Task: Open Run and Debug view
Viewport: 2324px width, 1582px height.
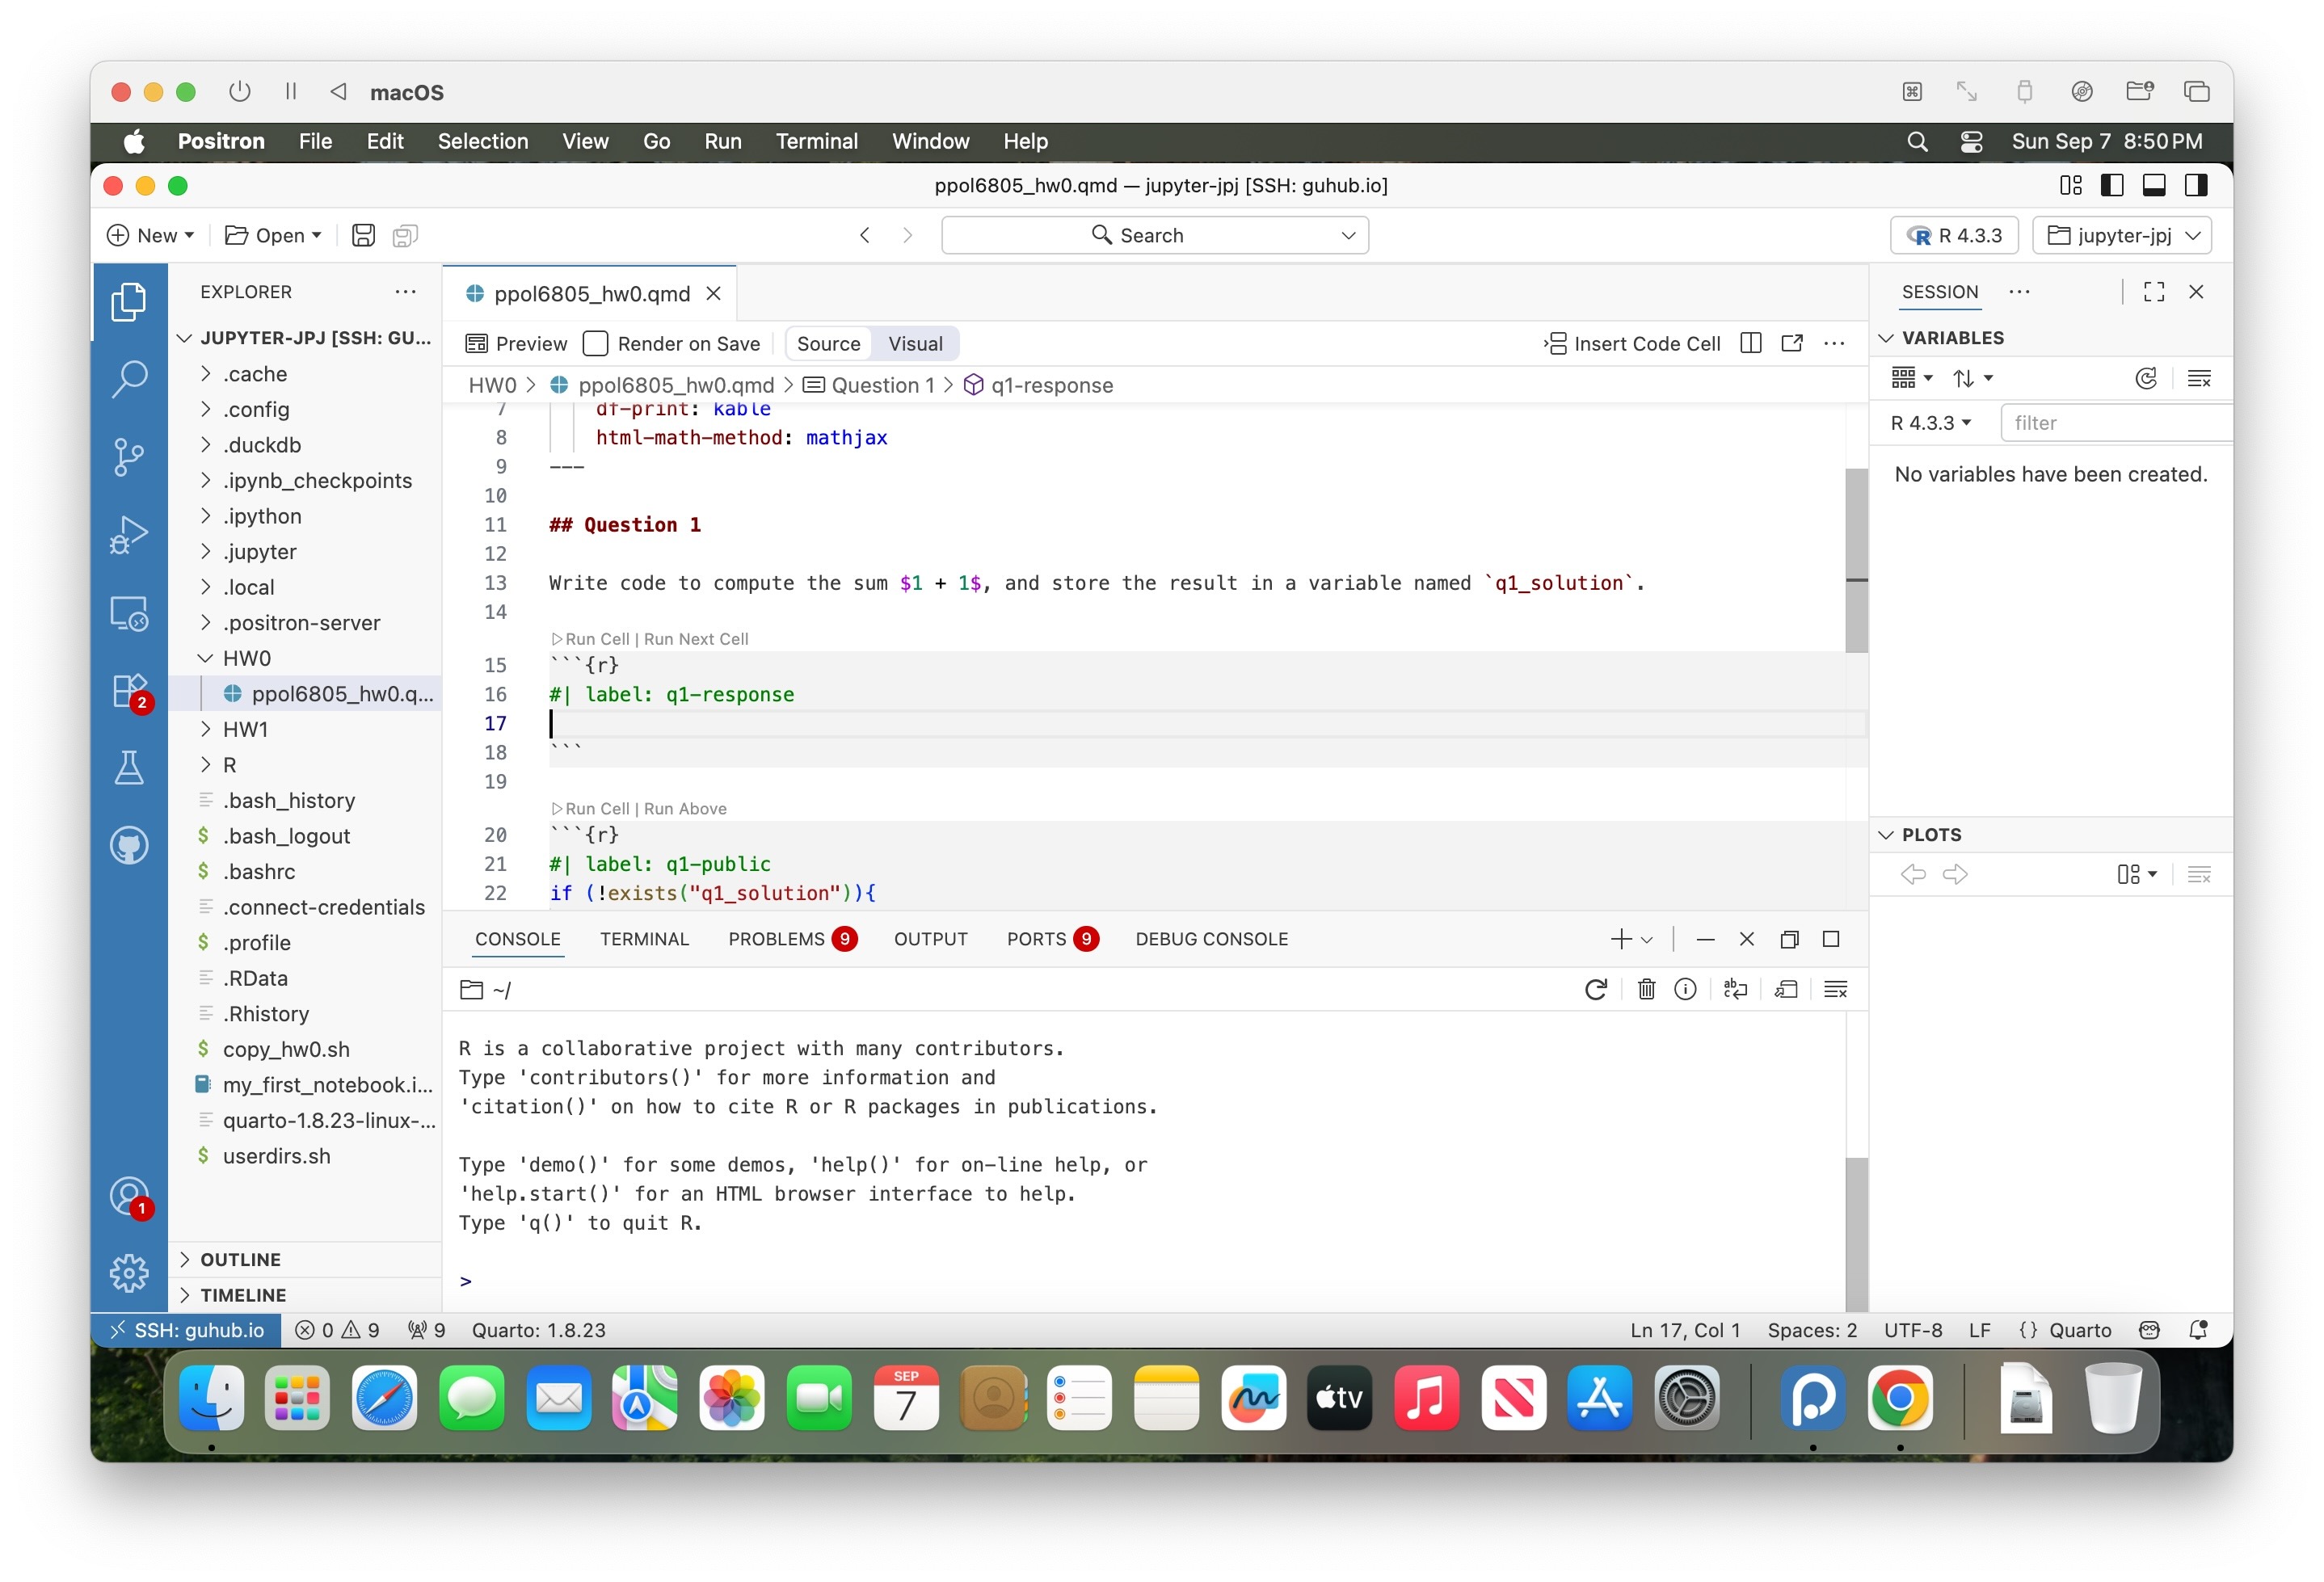Action: point(129,535)
